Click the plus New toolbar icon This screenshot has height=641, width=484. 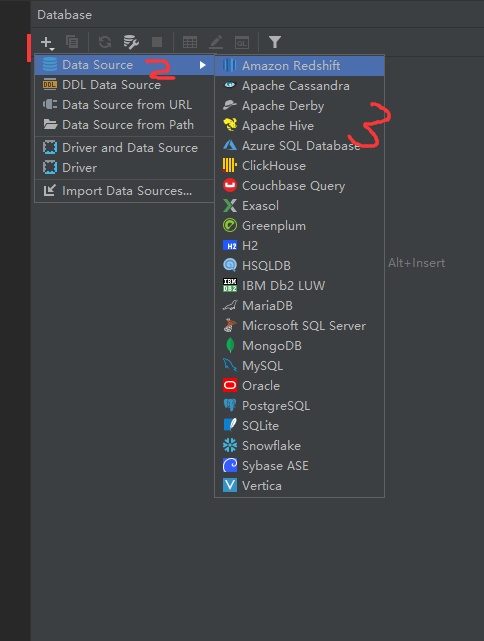pos(47,42)
